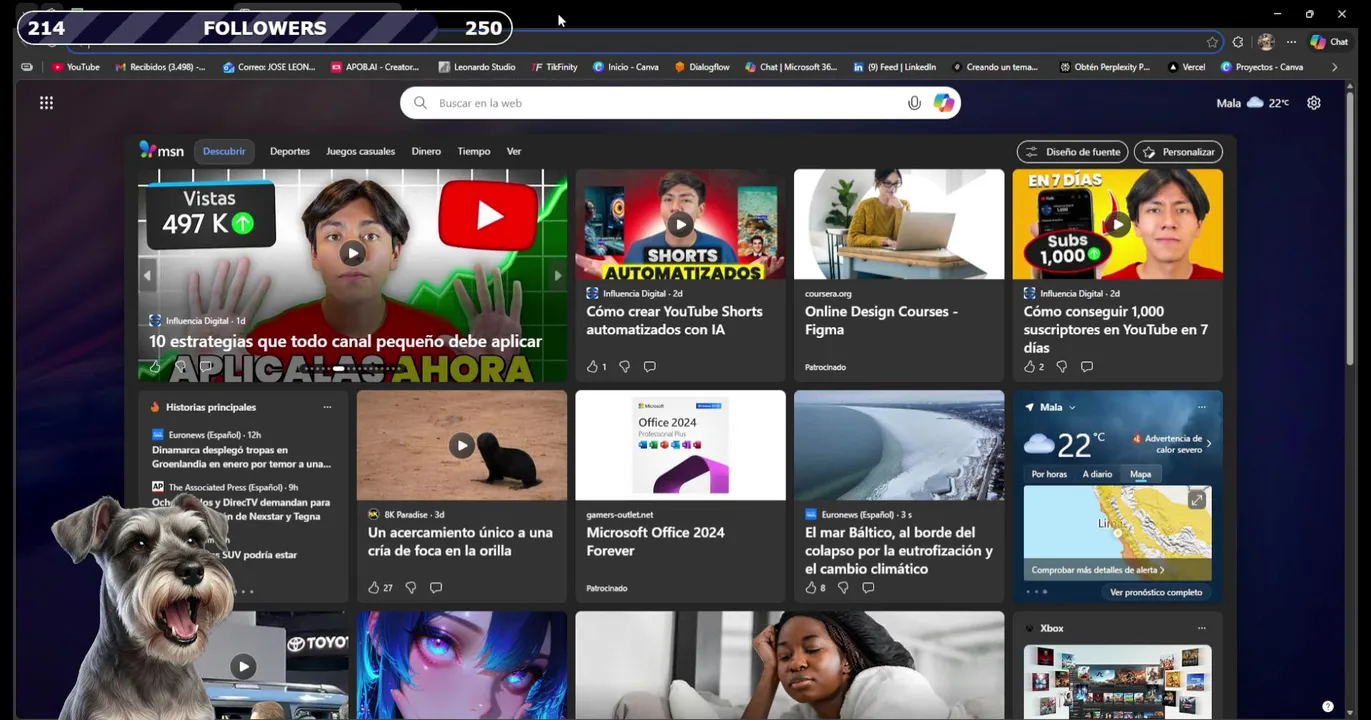Dislike the YouTube Shorts automatizados article
This screenshot has width=1371, height=720.
tap(624, 367)
